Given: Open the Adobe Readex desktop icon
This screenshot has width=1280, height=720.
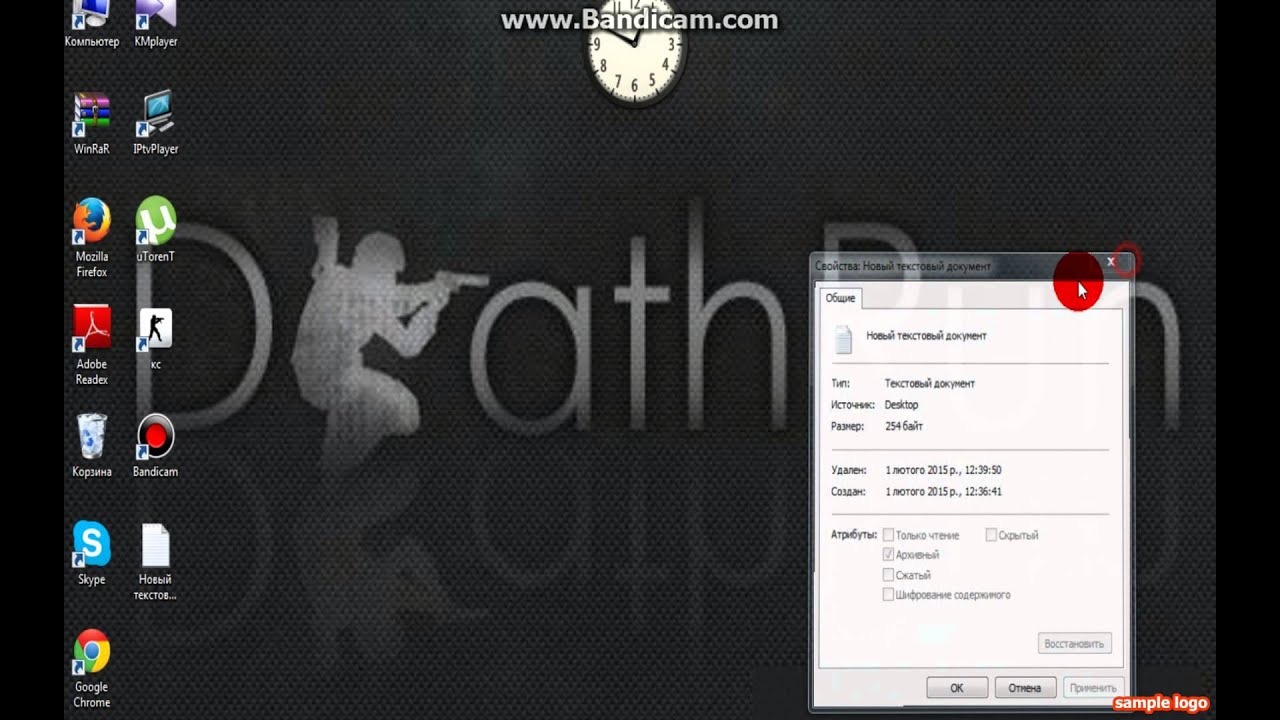Looking at the screenshot, I should (91, 346).
